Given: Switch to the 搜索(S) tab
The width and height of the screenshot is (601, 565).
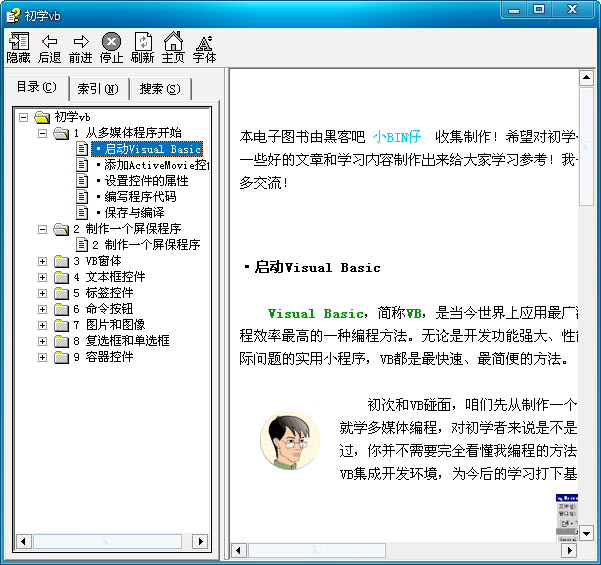Looking at the screenshot, I should coord(160,89).
